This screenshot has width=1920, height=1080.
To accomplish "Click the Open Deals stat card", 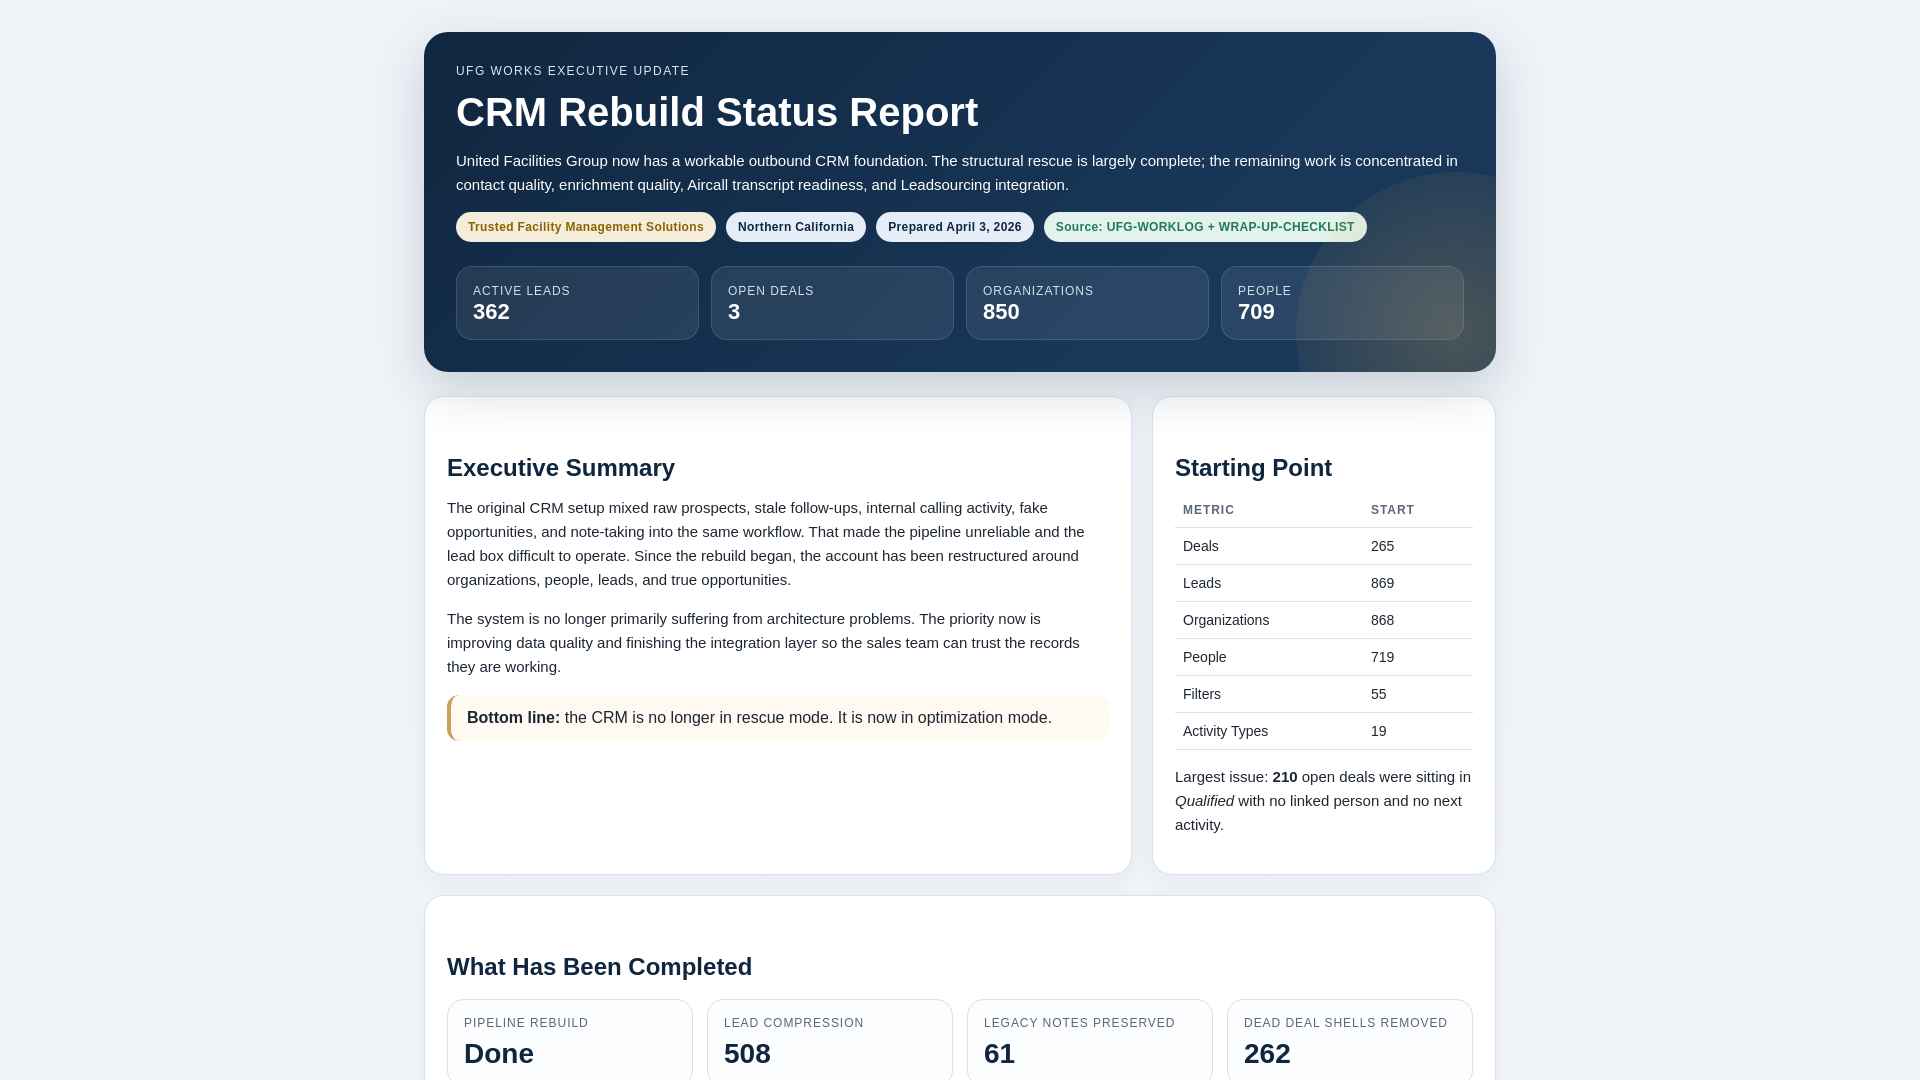I will [x=832, y=303].
